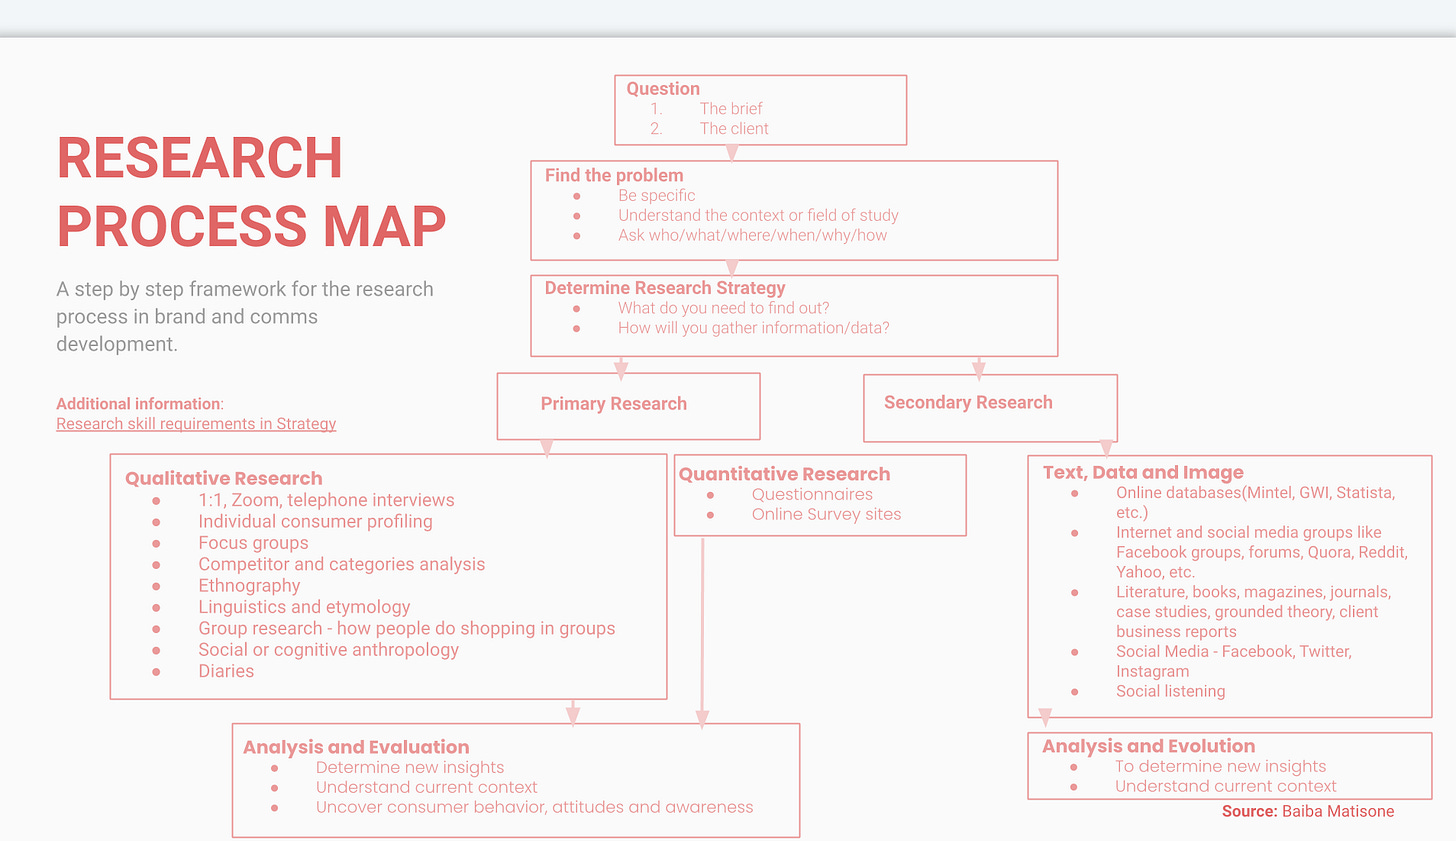The height and width of the screenshot is (841, 1456).
Task: Click the 'A step by step framework' subtitle
Action: [x=245, y=316]
